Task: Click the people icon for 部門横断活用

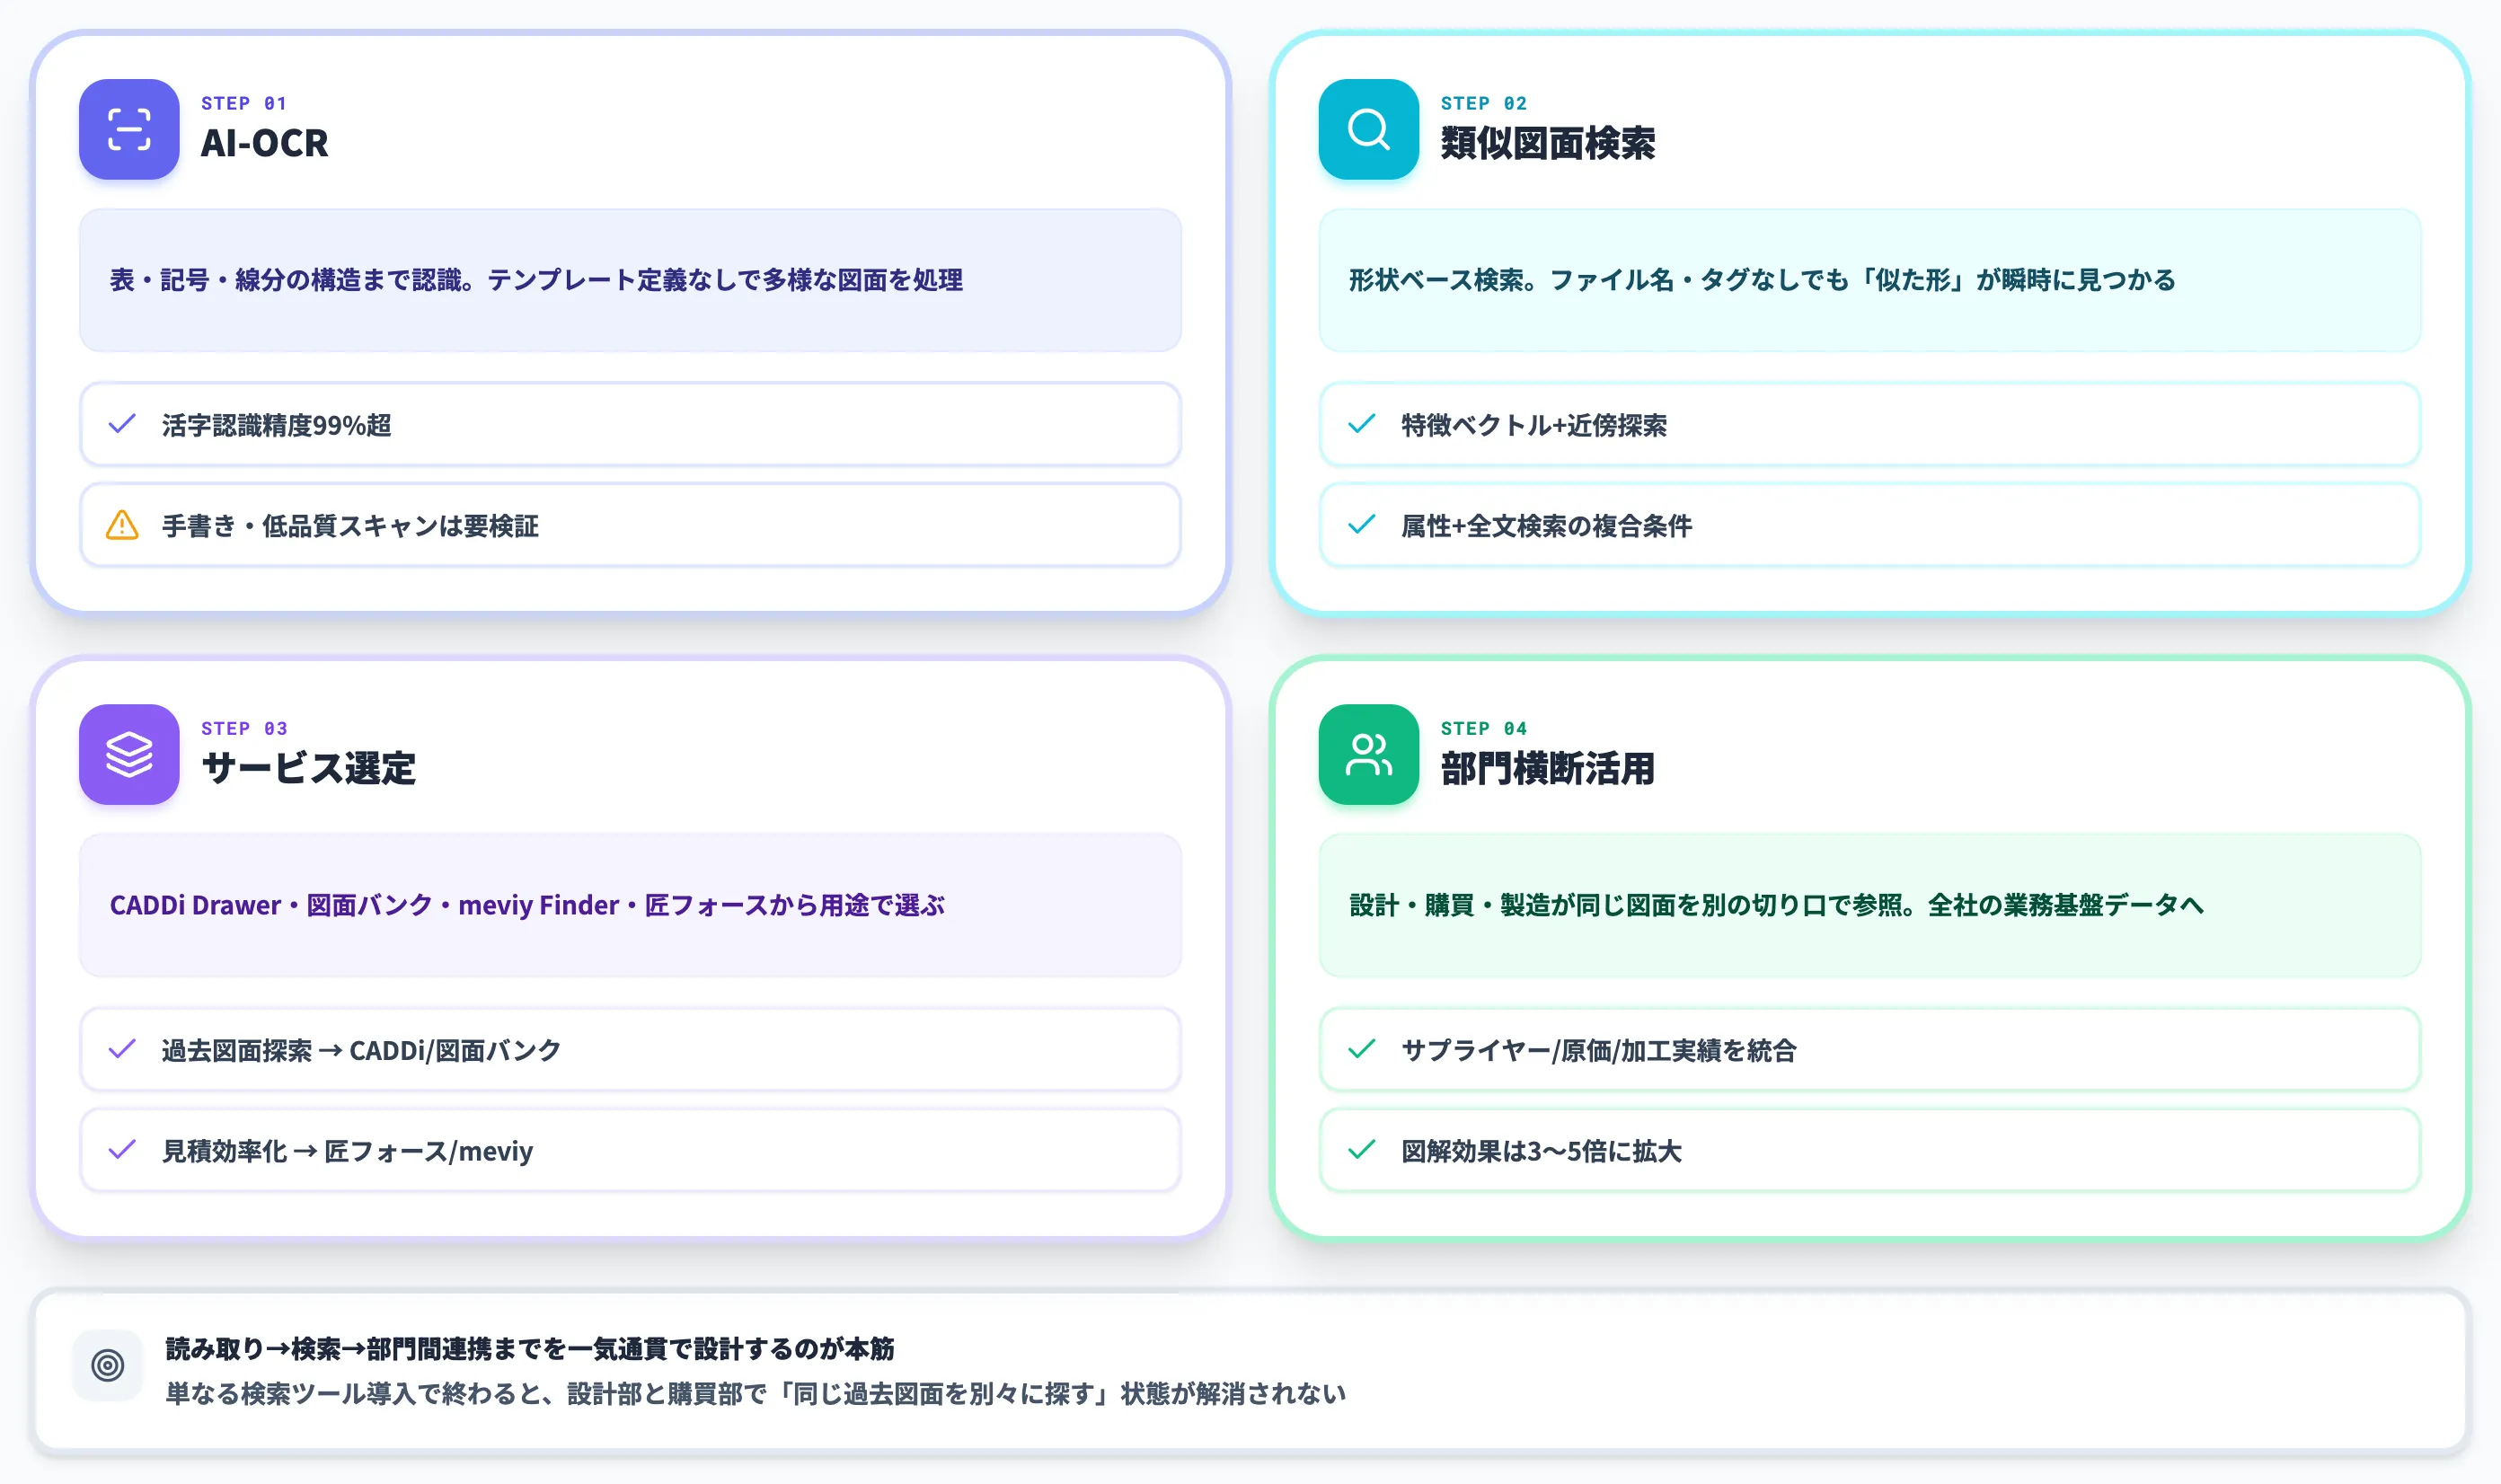Action: [x=1368, y=754]
